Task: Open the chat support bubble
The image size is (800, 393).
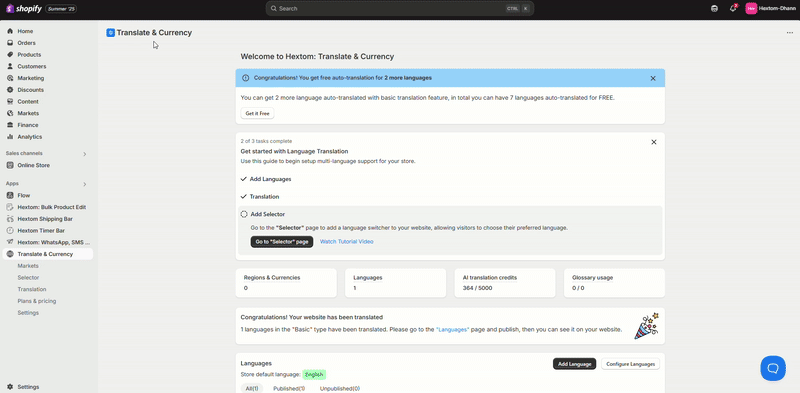Action: tap(773, 368)
